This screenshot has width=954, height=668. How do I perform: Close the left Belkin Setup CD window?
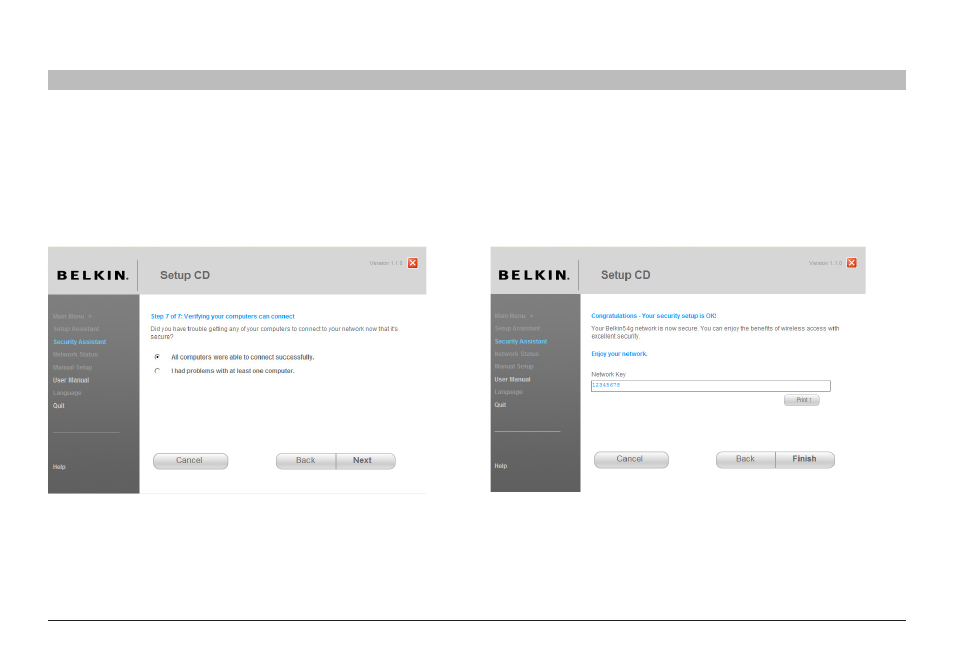(x=413, y=263)
